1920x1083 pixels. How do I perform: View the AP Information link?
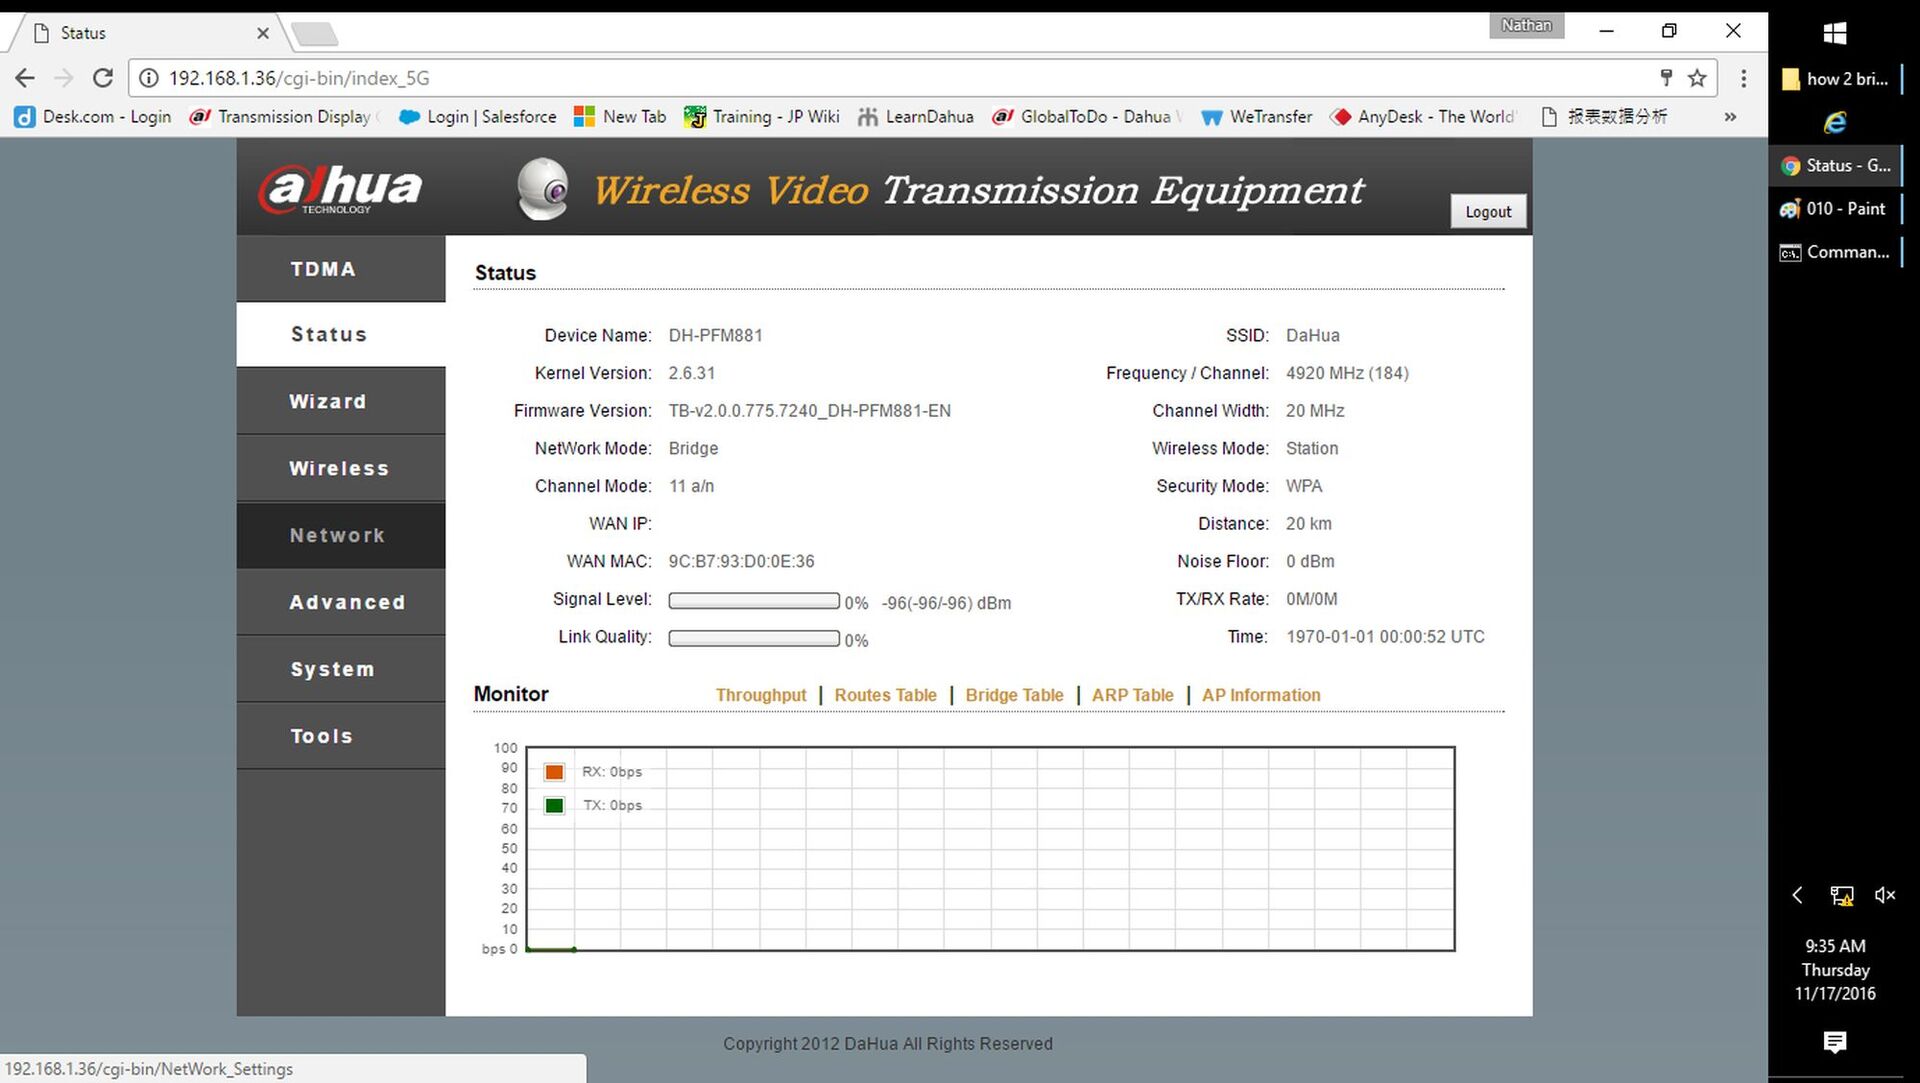1260,695
